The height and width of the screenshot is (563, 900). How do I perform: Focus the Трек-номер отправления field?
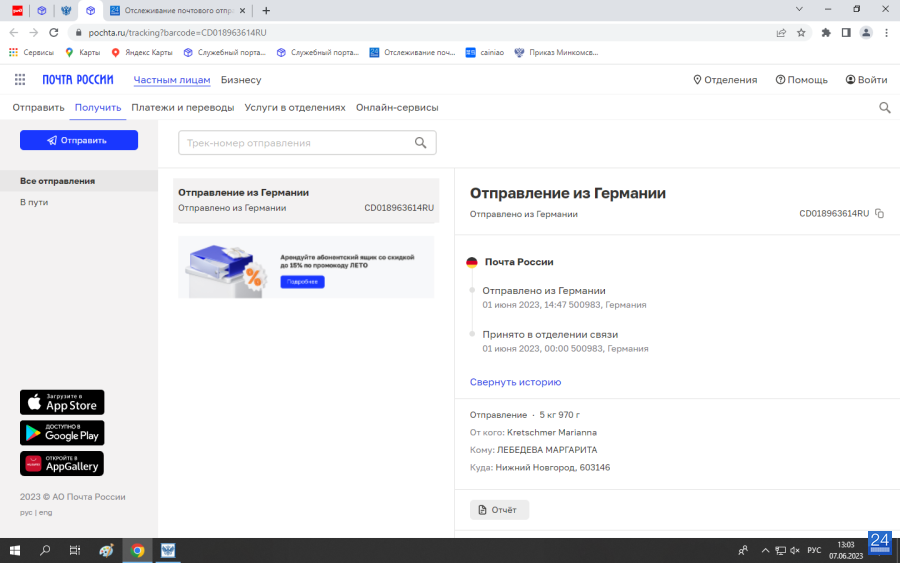point(307,143)
